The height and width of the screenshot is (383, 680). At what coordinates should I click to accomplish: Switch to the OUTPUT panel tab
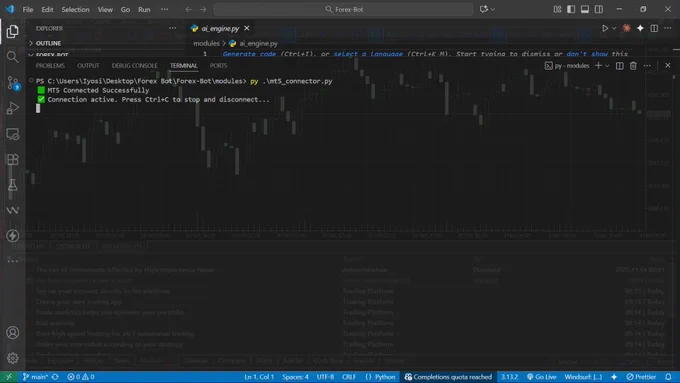(x=88, y=65)
